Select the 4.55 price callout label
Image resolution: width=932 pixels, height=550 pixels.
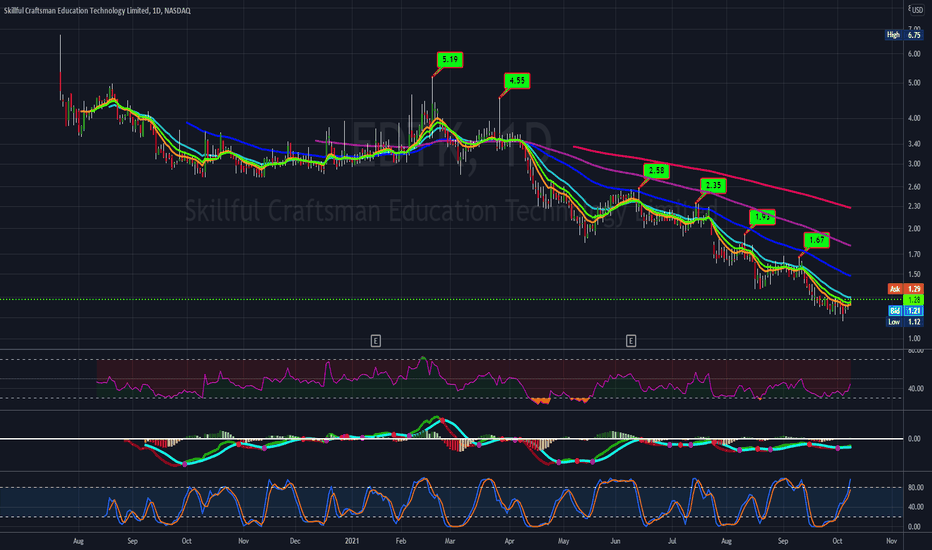click(x=517, y=80)
